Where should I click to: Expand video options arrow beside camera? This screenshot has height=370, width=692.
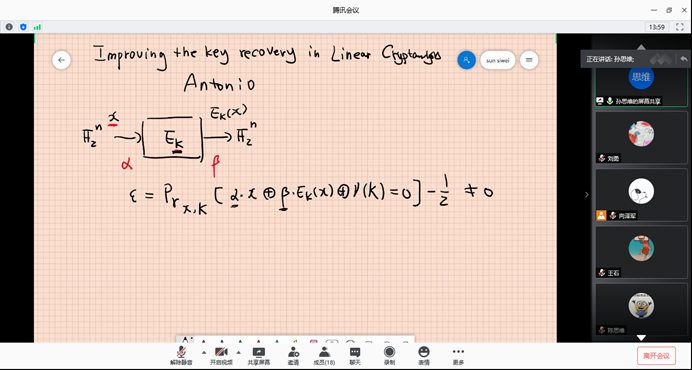[238, 352]
